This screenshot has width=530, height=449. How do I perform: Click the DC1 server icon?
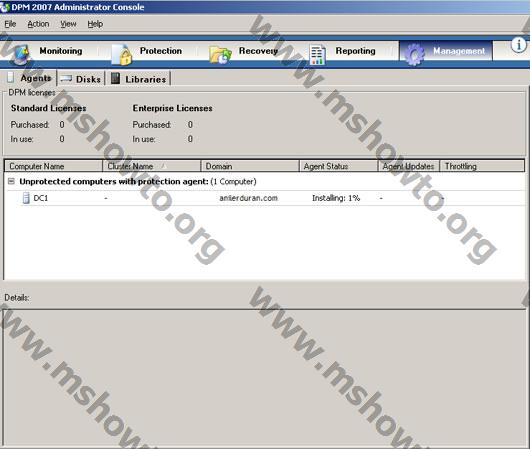point(26,198)
